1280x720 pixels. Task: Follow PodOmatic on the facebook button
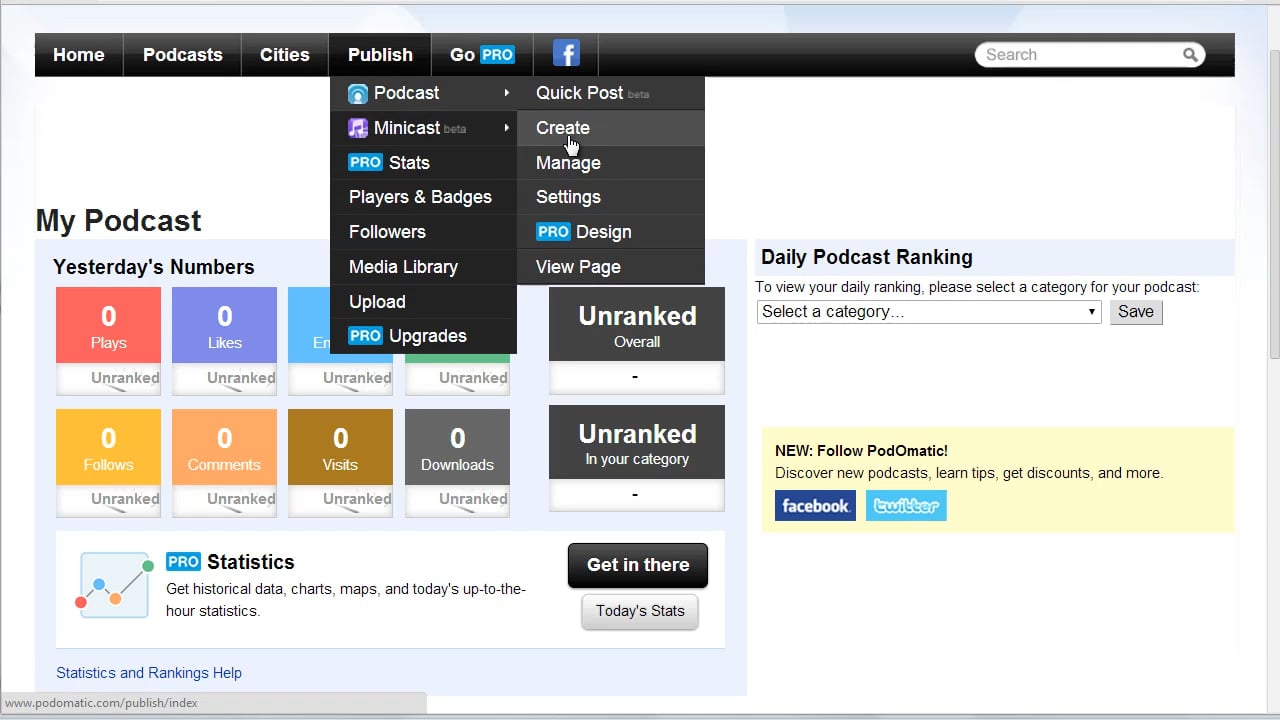(x=815, y=505)
